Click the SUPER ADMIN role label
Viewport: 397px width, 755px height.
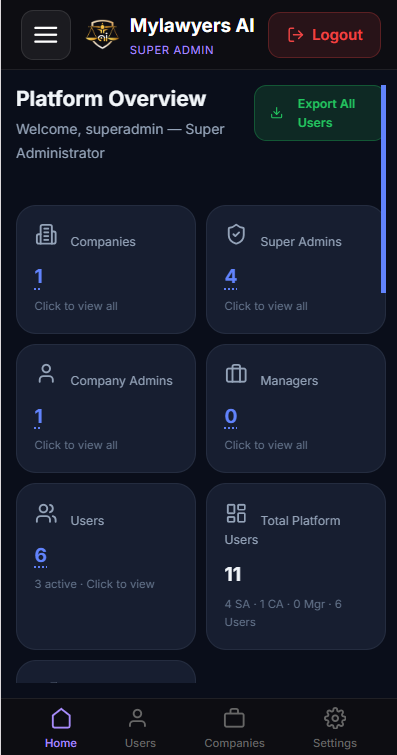[x=172, y=50]
